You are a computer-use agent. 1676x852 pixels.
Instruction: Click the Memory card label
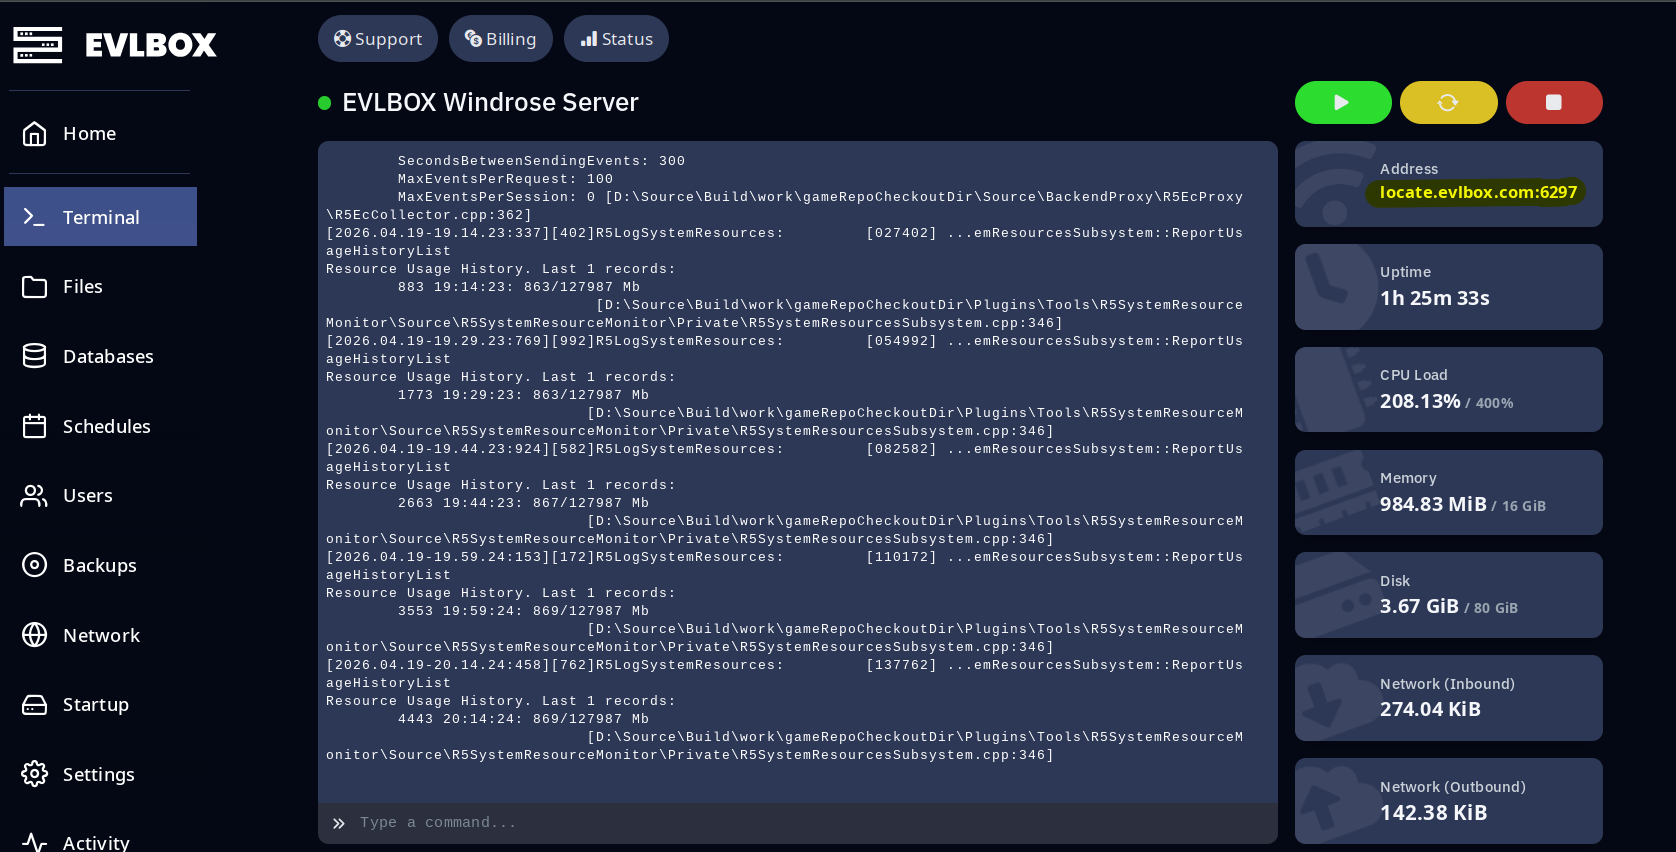[x=1408, y=478]
